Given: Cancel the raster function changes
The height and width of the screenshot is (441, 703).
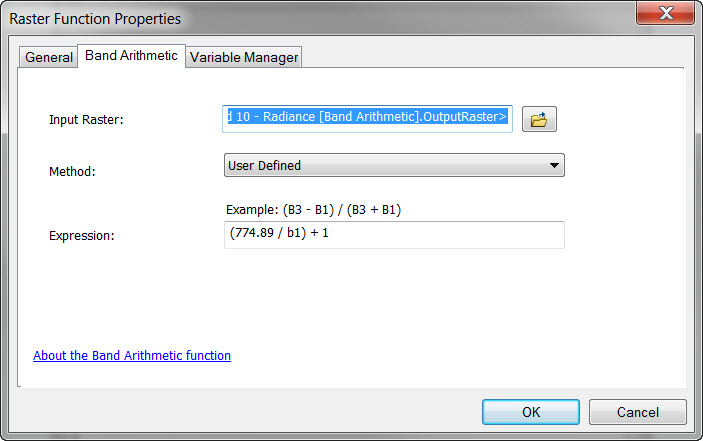Looking at the screenshot, I should [x=637, y=412].
